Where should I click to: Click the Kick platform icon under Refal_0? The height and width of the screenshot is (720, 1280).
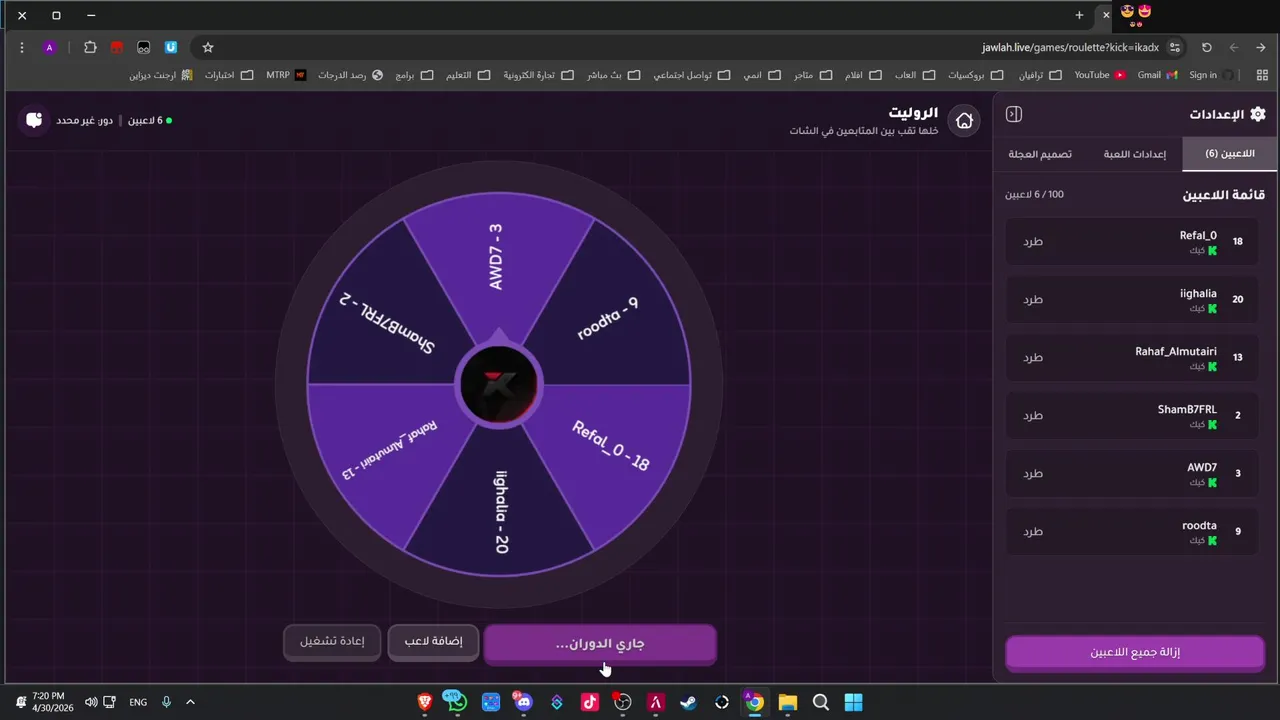1213,250
